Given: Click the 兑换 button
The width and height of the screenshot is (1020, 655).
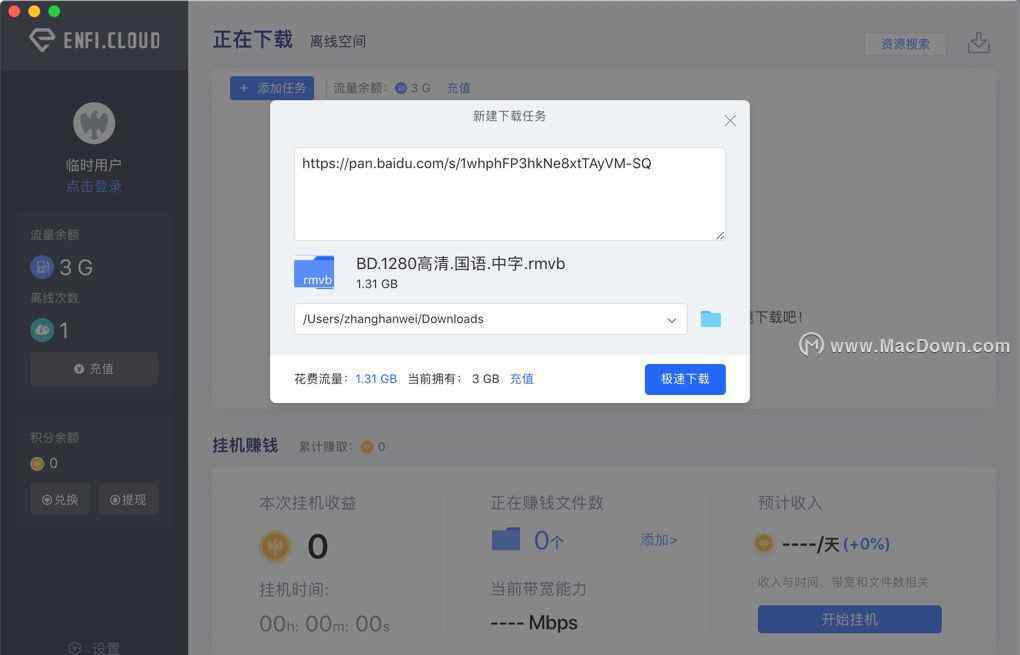Looking at the screenshot, I should 60,500.
